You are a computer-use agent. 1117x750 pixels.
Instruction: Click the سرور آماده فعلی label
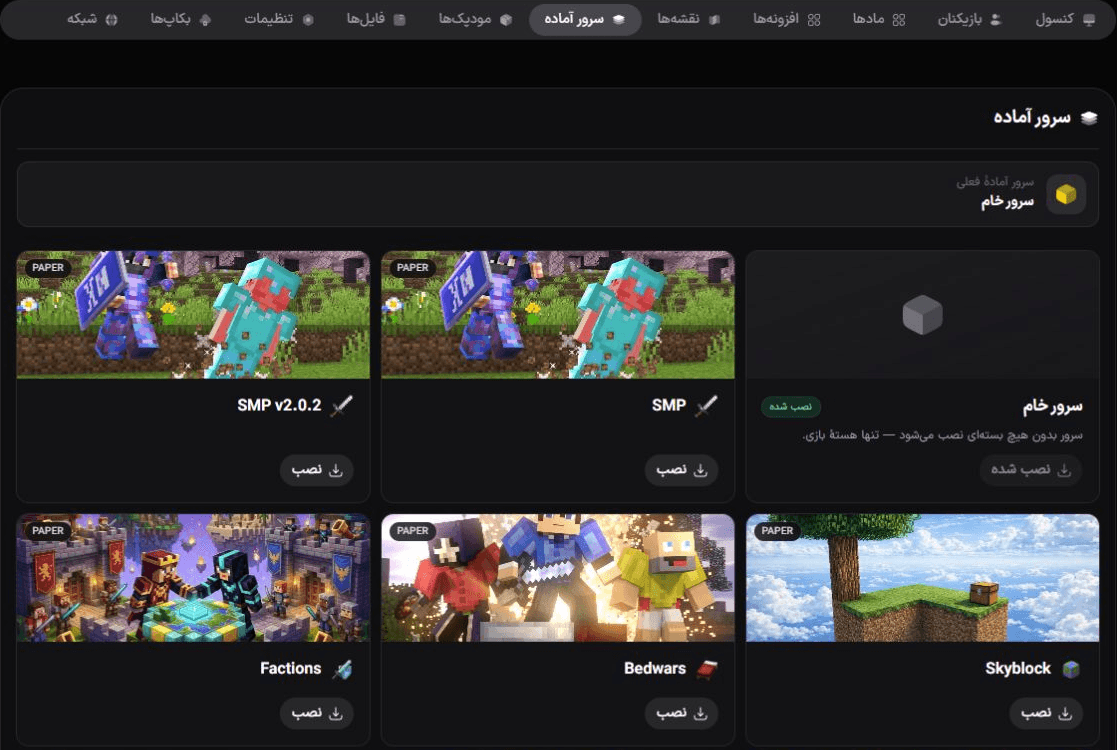click(x=994, y=182)
